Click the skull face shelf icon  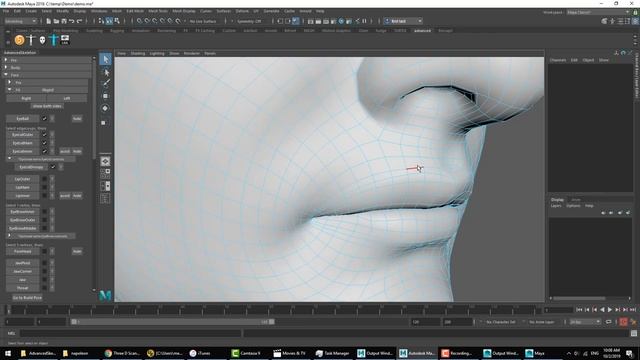[42, 40]
